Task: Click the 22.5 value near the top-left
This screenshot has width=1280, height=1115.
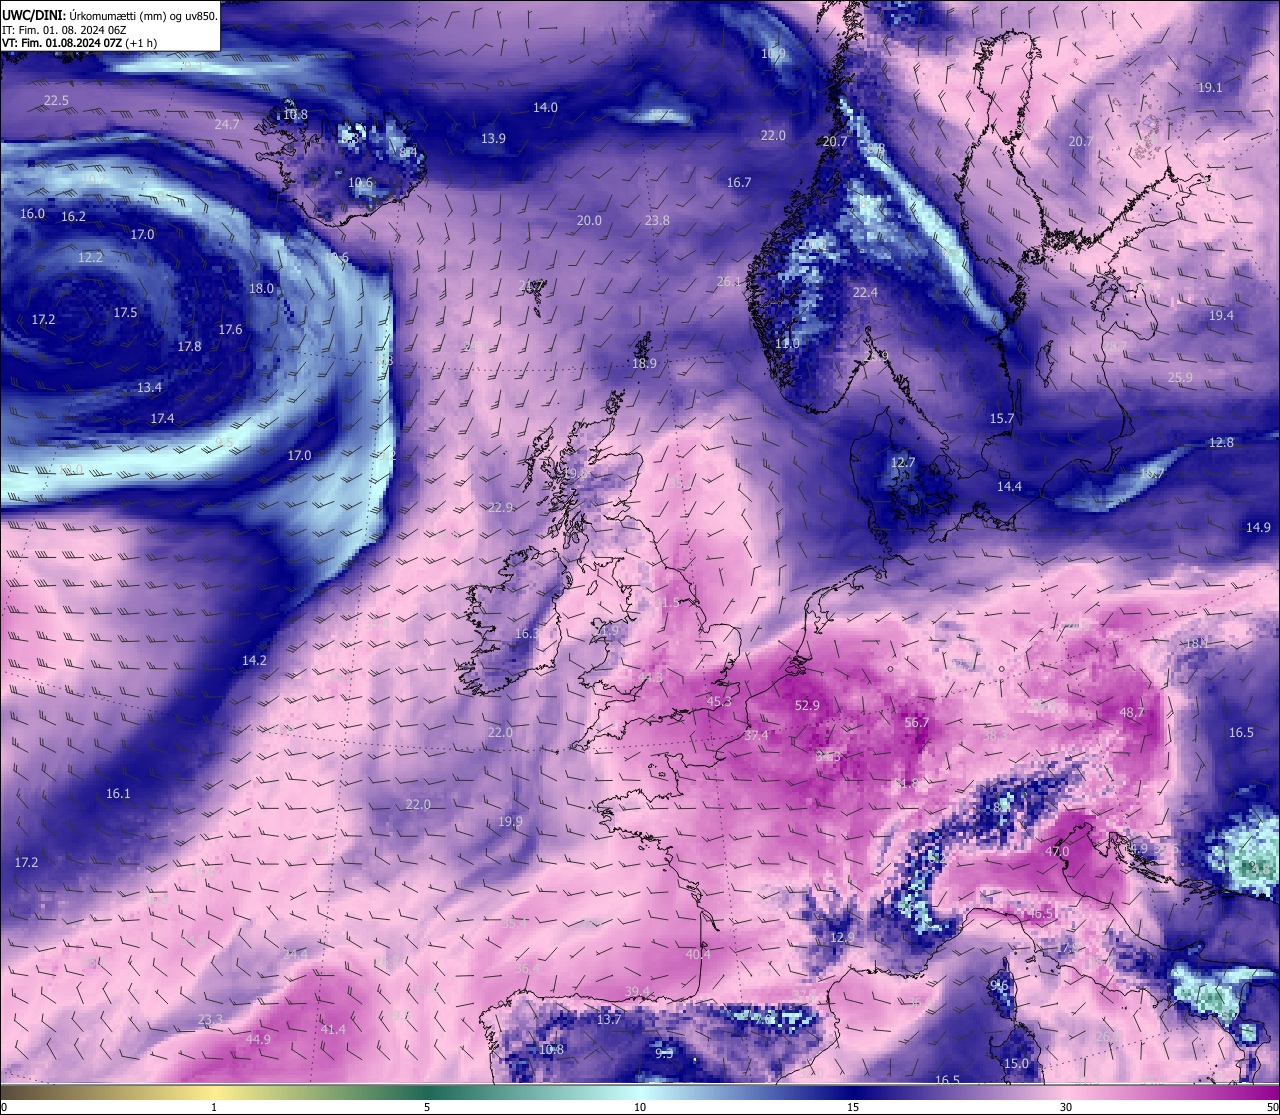Action: pyautogui.click(x=56, y=101)
